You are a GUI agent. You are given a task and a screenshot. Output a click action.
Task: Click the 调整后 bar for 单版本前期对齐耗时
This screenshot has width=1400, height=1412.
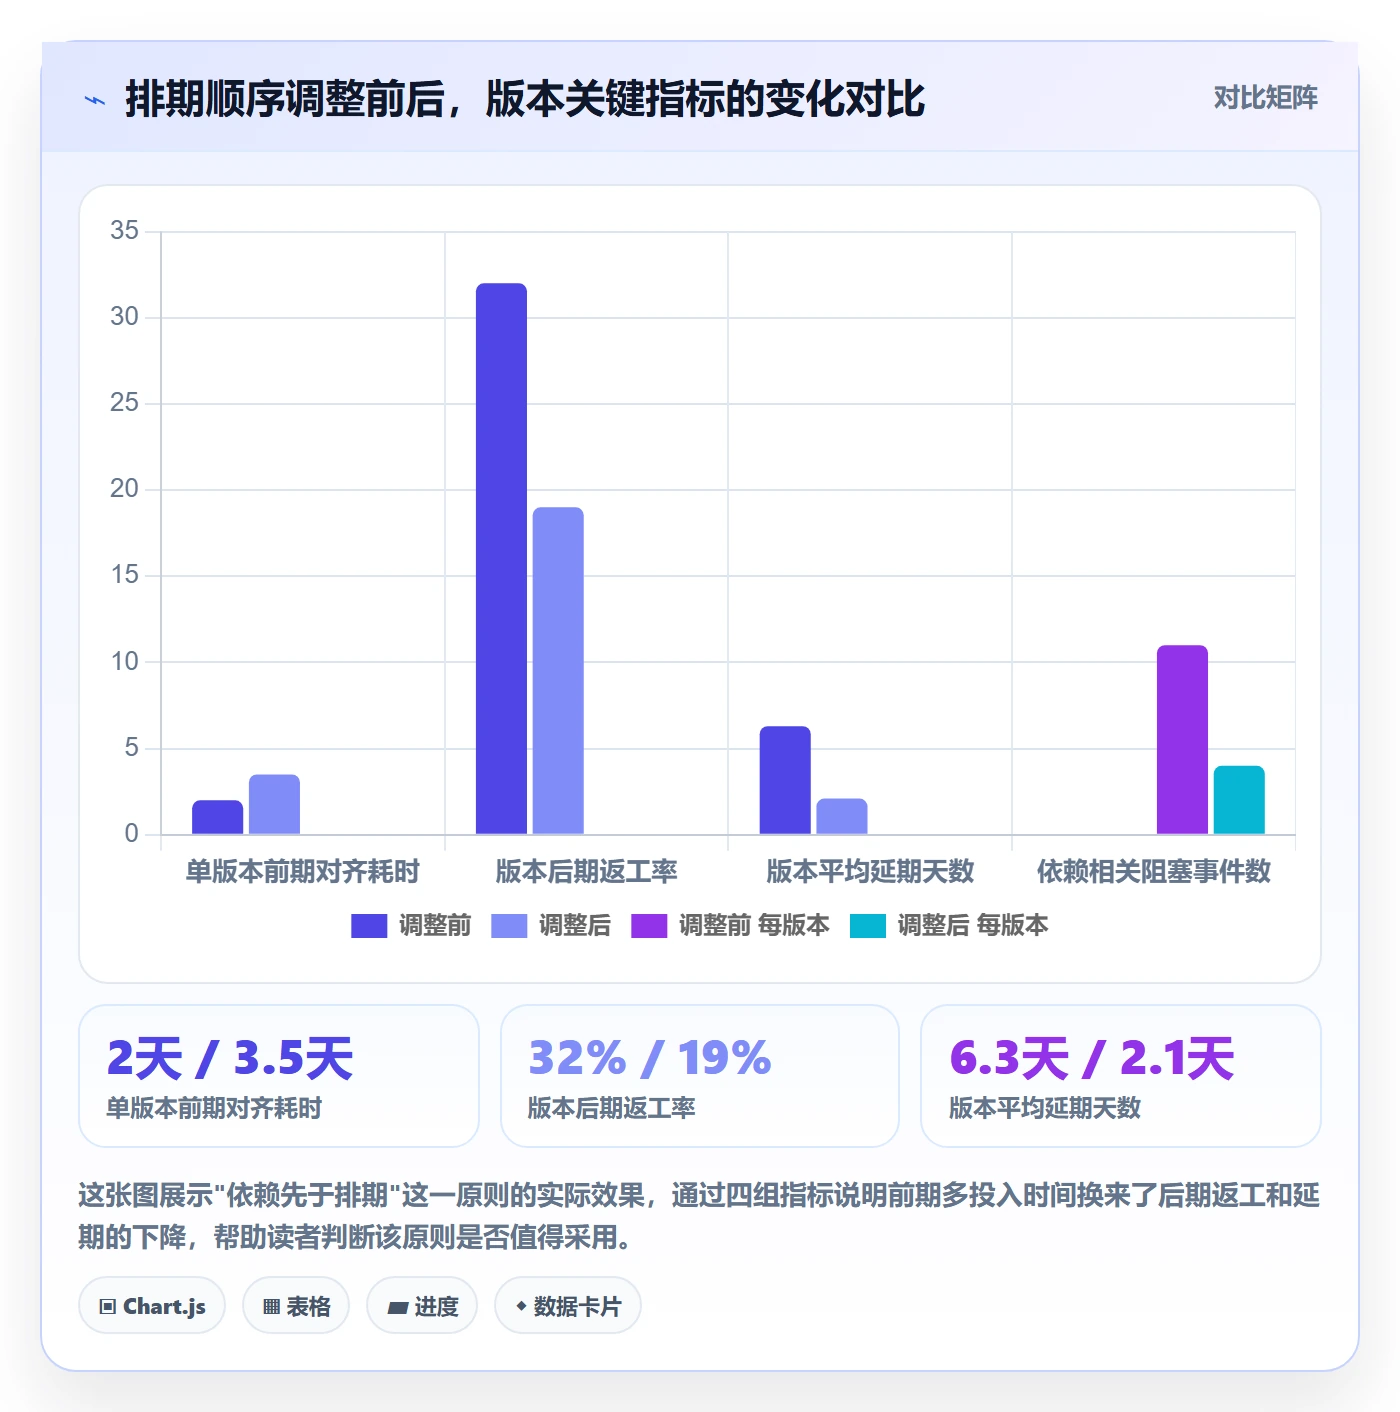pos(274,804)
